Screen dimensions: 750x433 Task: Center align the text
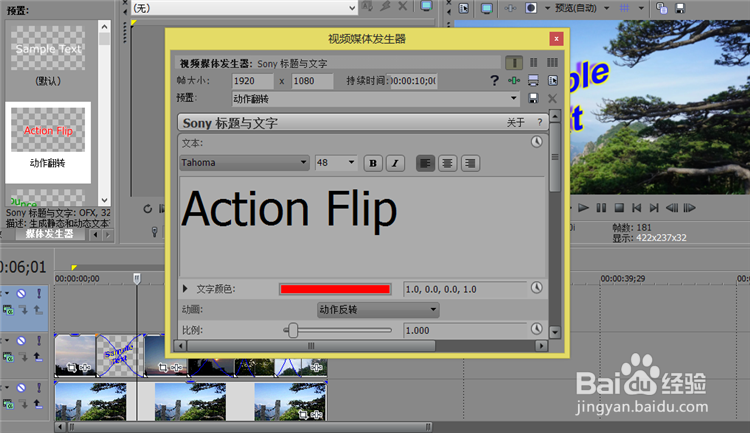point(447,163)
